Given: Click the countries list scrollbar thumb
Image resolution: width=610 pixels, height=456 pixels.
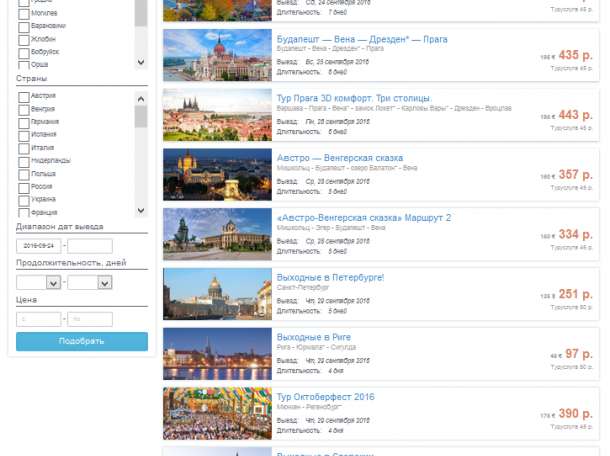Looking at the screenshot, I should [141, 116].
